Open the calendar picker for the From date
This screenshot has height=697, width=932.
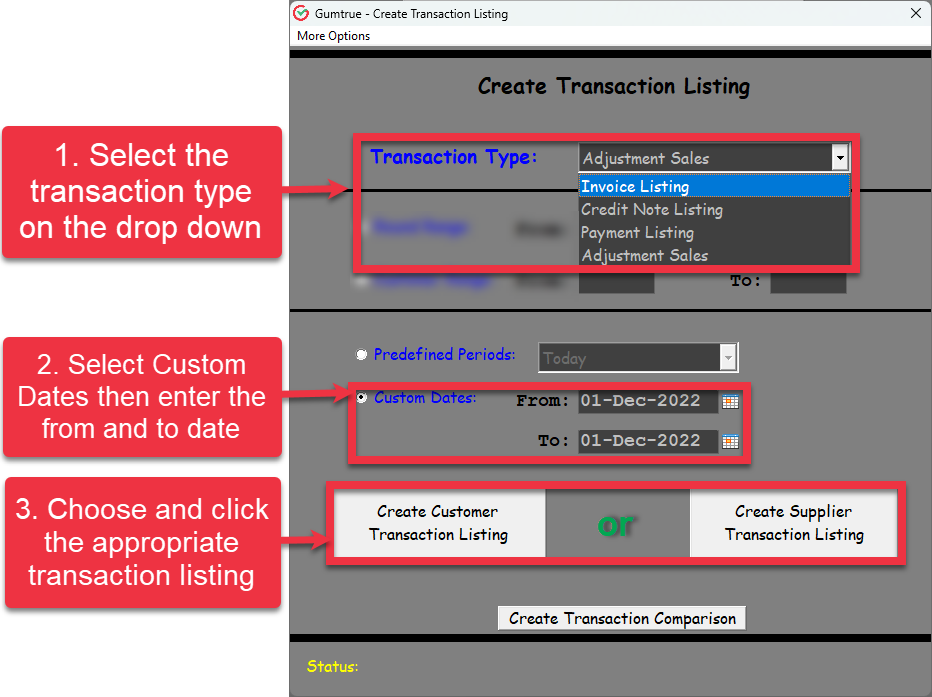click(x=729, y=401)
